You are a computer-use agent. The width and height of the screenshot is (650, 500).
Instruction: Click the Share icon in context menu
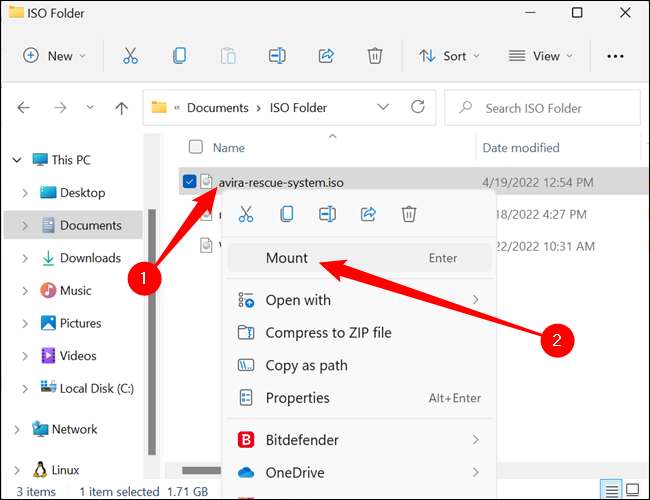coord(368,213)
